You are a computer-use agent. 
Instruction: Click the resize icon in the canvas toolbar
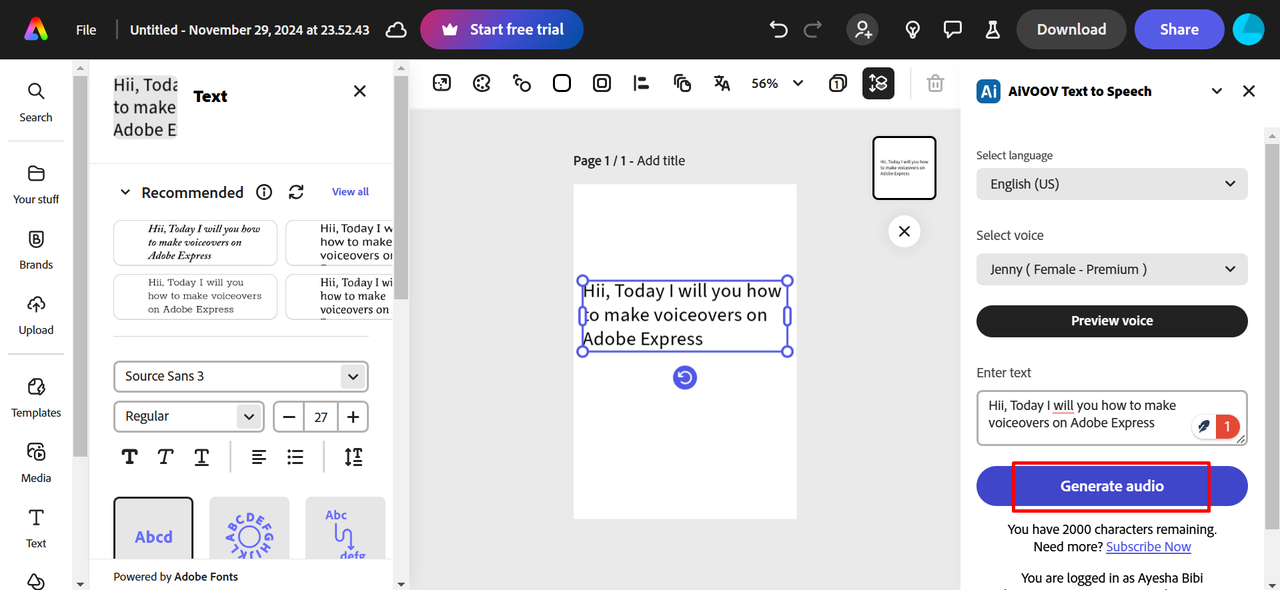point(441,83)
